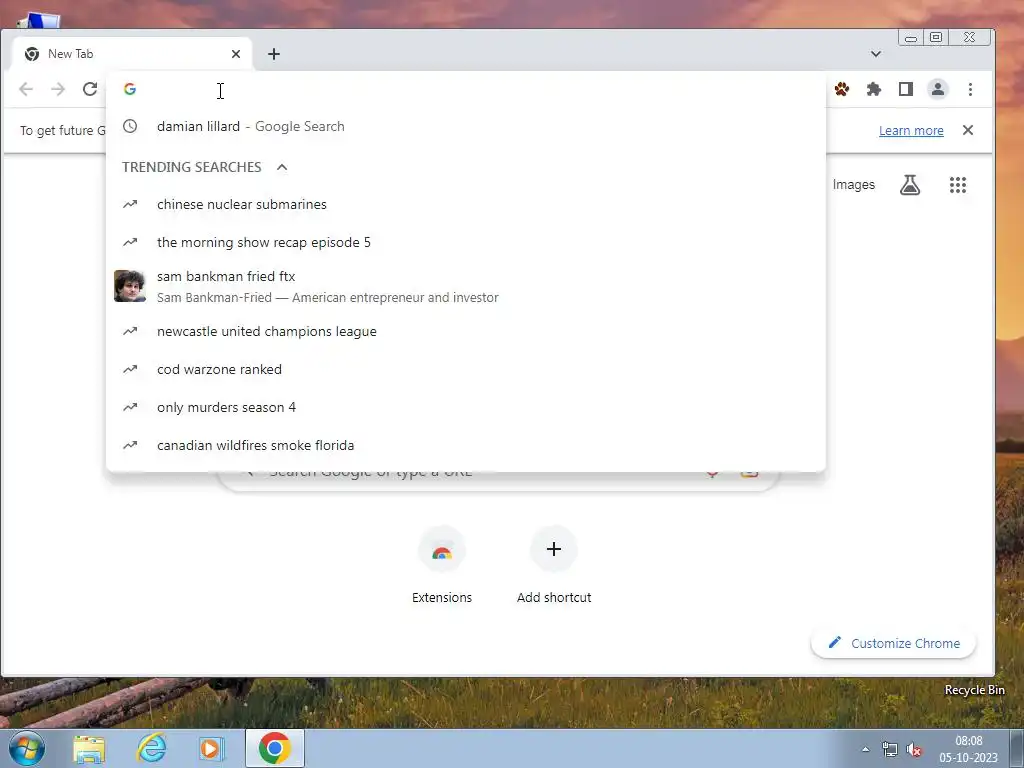Click the muted volume tray icon

coord(914,749)
